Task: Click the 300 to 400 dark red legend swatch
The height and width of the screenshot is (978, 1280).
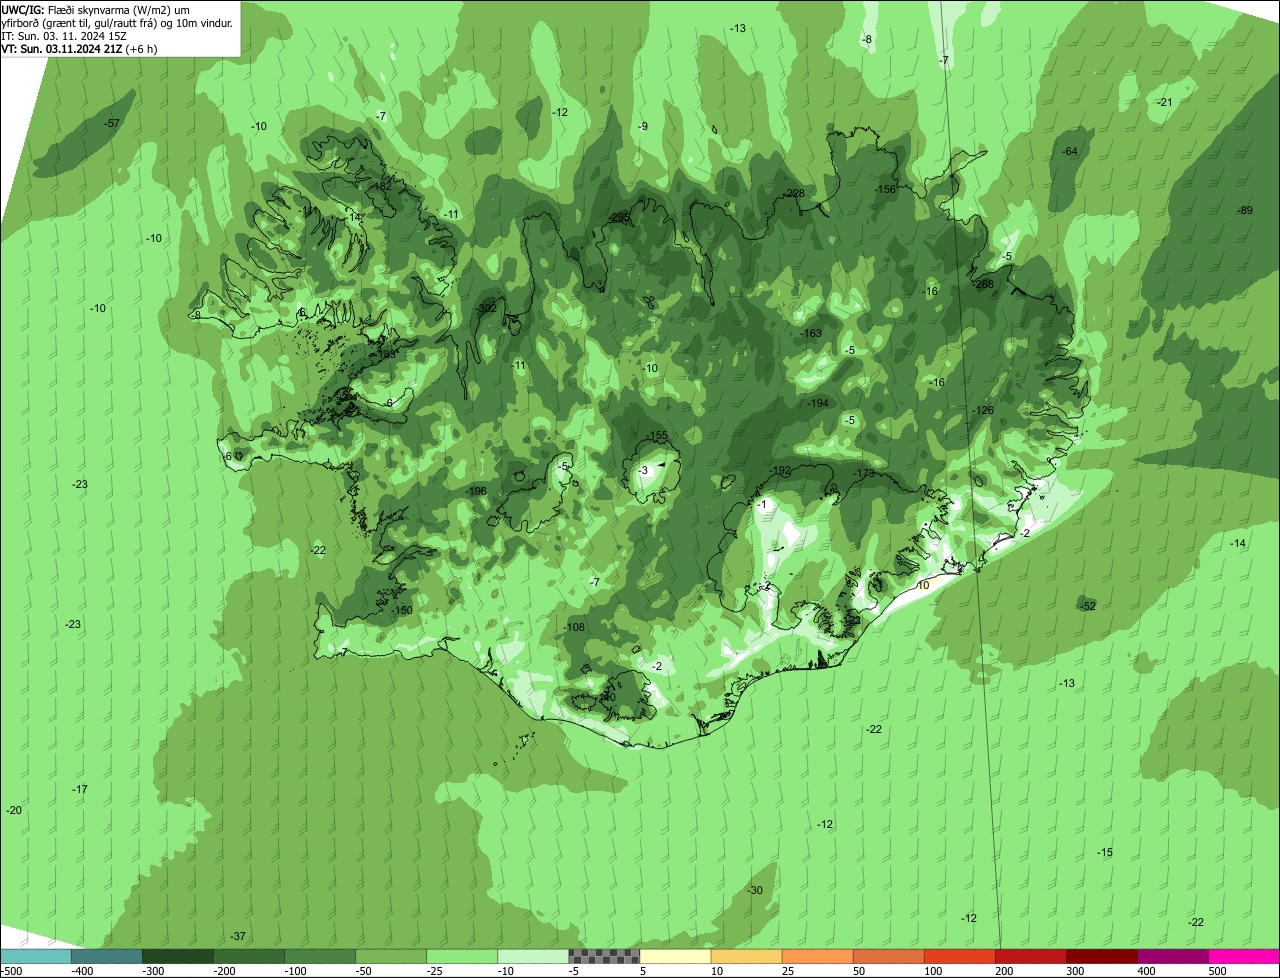Action: (1101, 956)
